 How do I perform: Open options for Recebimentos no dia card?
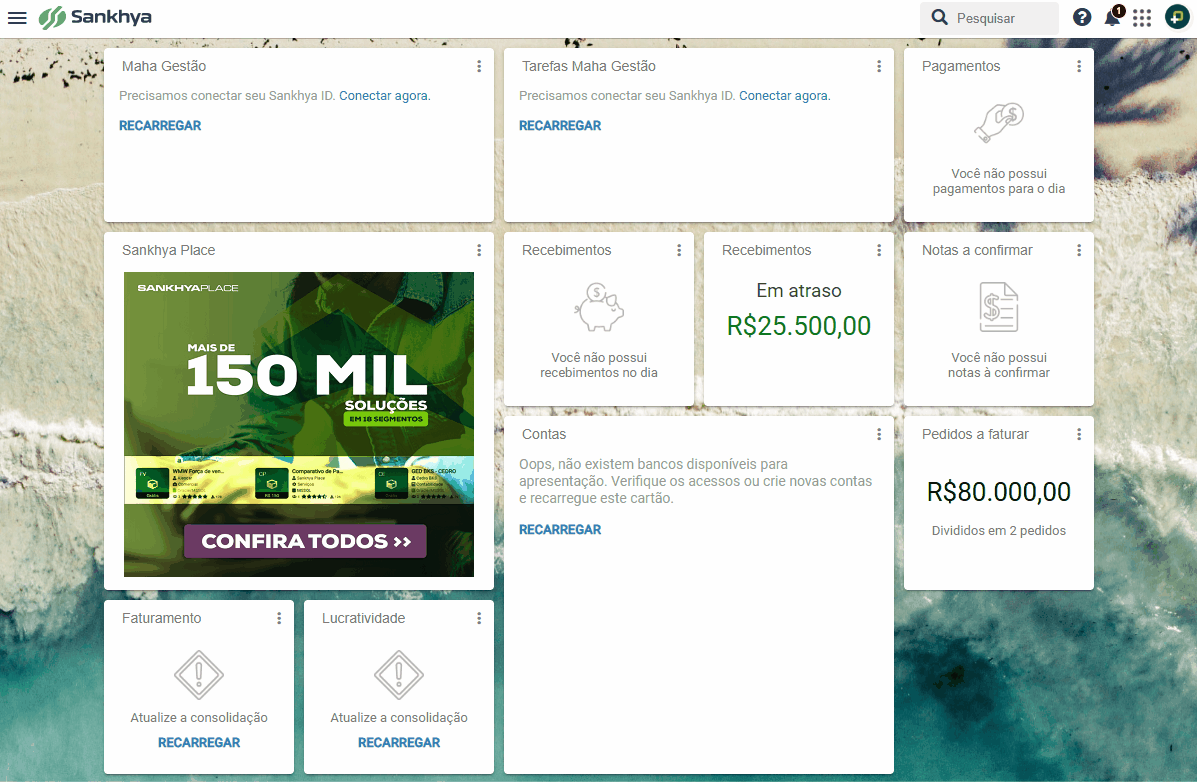(x=679, y=250)
